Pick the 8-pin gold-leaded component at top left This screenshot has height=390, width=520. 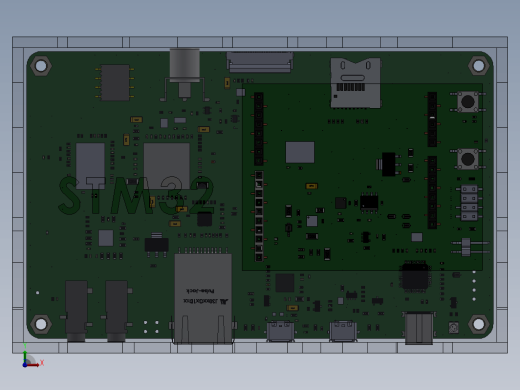point(115,83)
